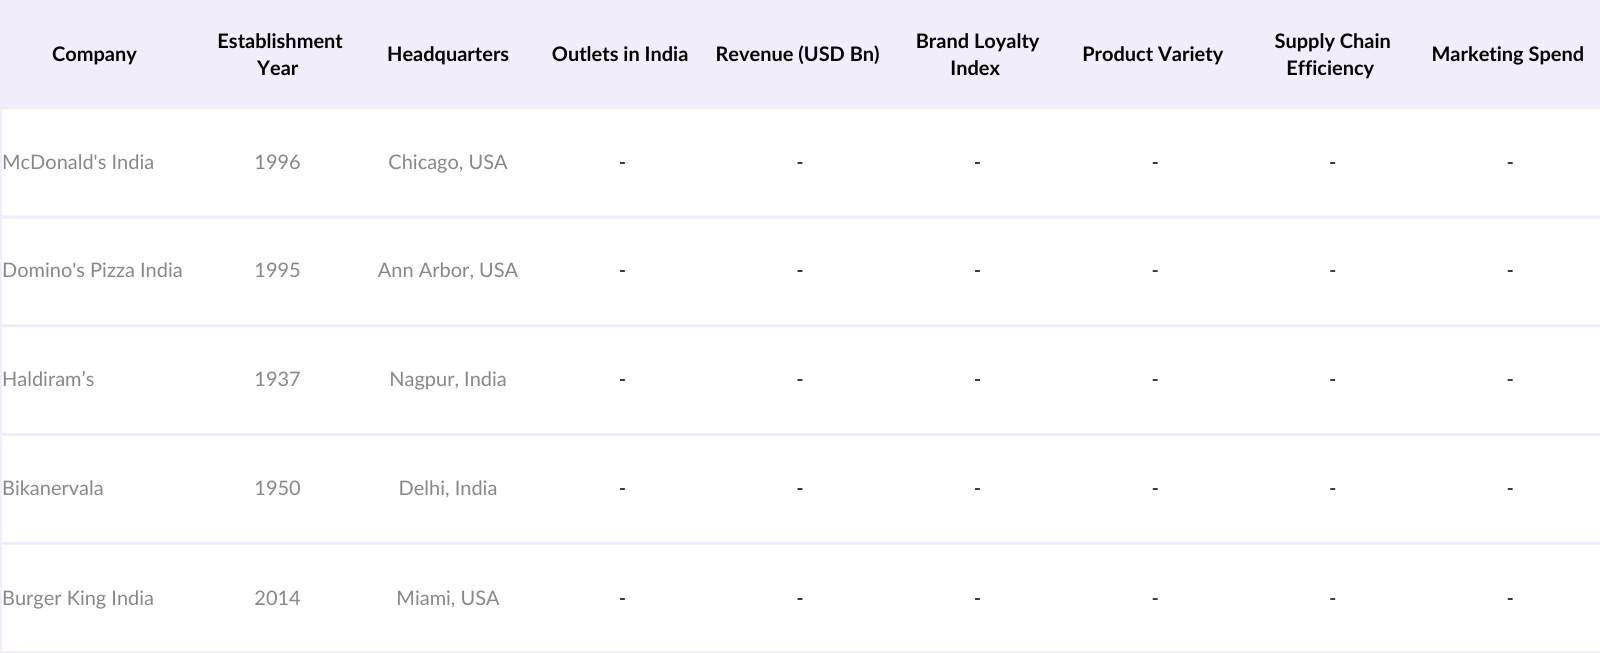
Task: Select the Nagpur, India headquarters cell
Action: (447, 379)
